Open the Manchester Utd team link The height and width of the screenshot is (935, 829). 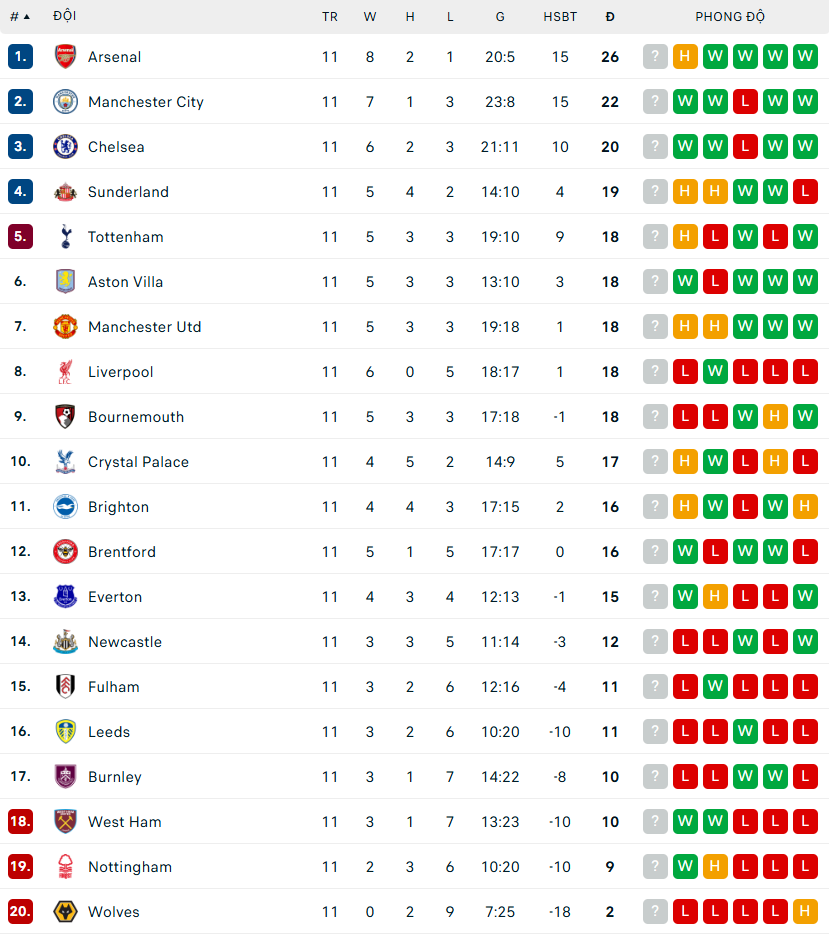(x=144, y=327)
